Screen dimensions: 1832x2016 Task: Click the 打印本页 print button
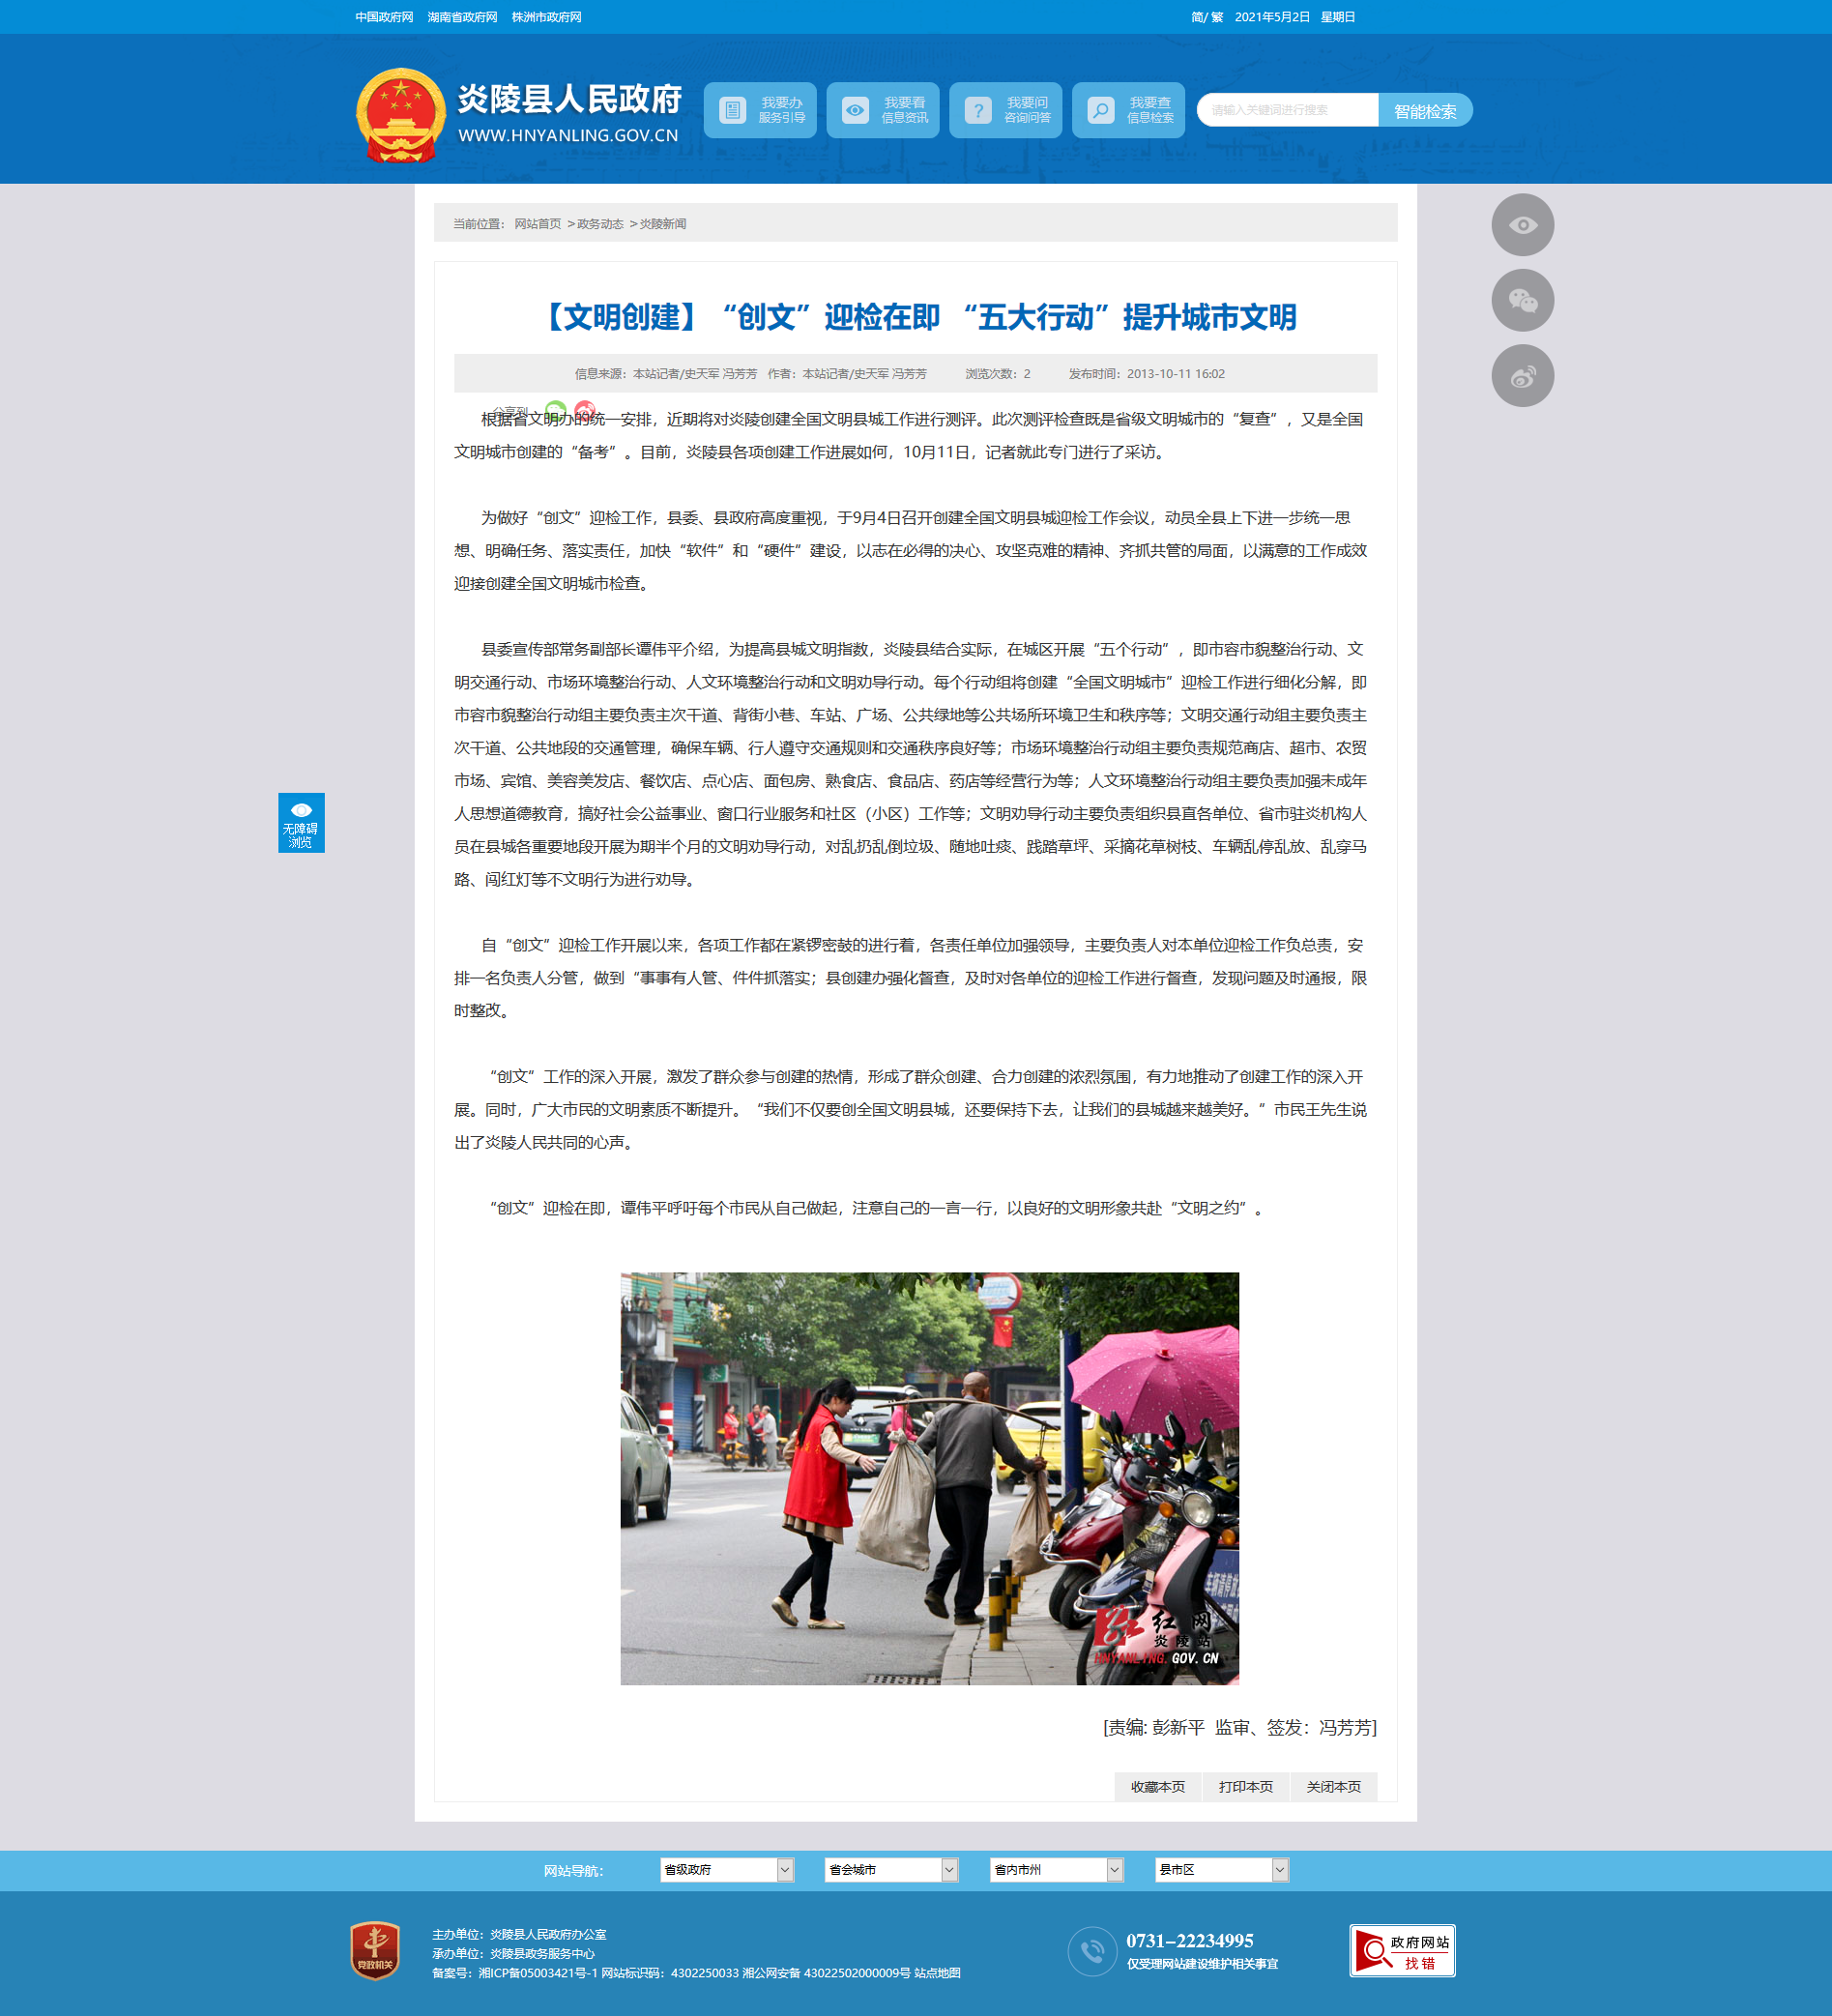click(1245, 1787)
